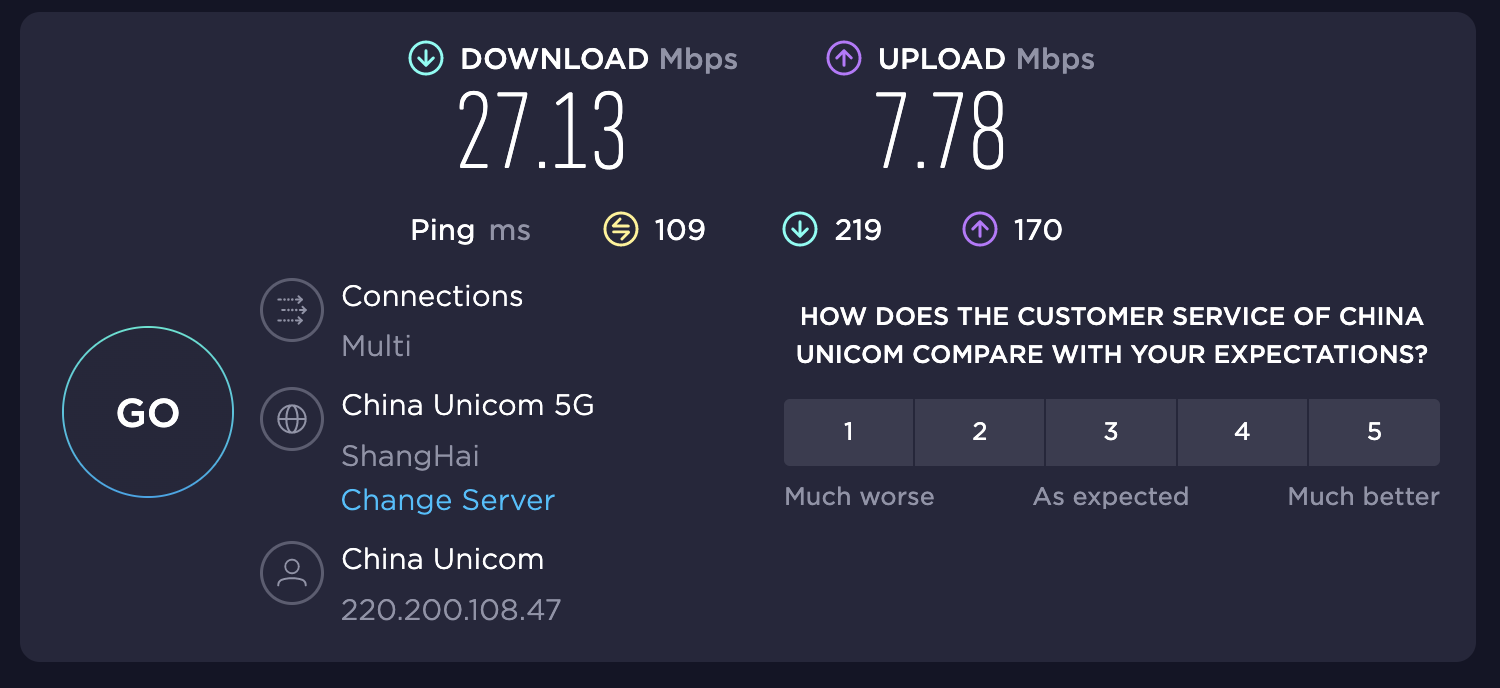
Task: Click the 7.78 upload speed result
Action: point(940,132)
